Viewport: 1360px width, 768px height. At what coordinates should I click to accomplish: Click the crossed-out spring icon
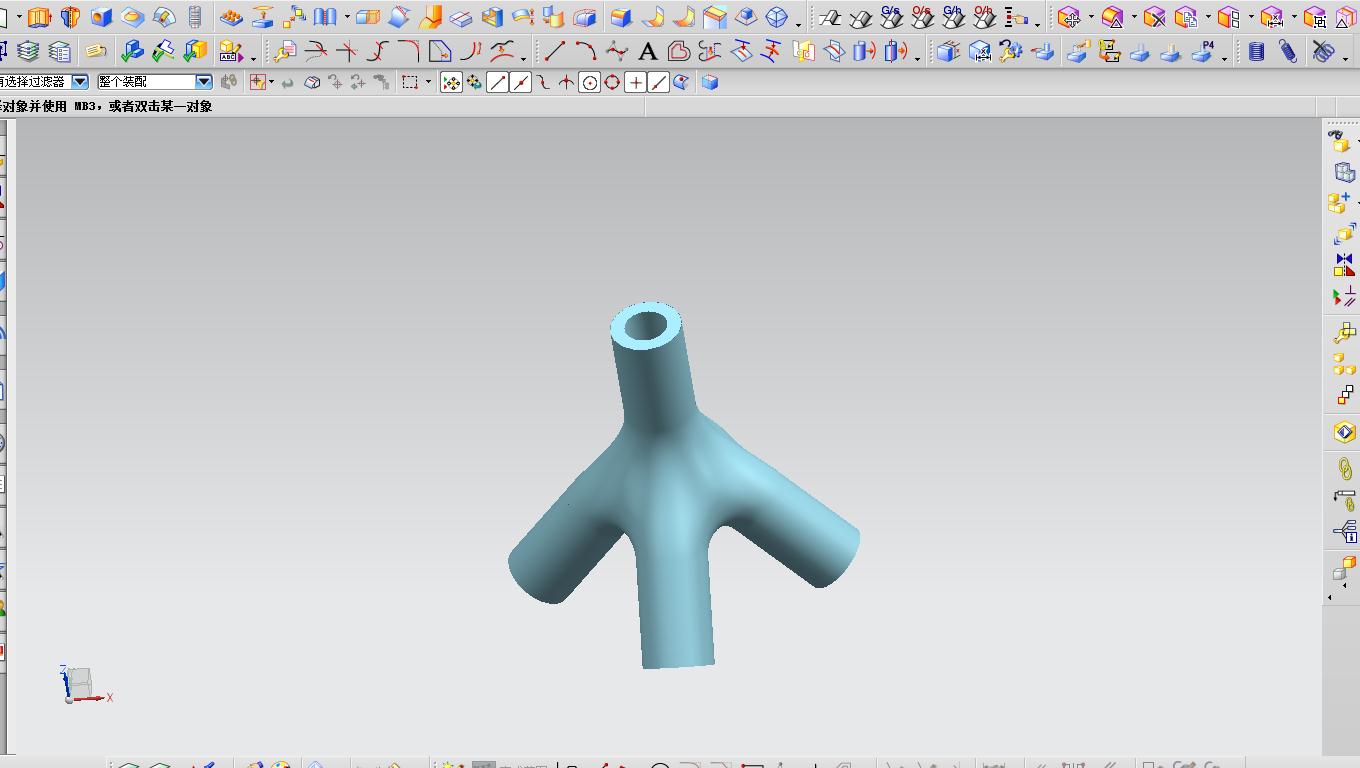pyautogui.click(x=1323, y=52)
